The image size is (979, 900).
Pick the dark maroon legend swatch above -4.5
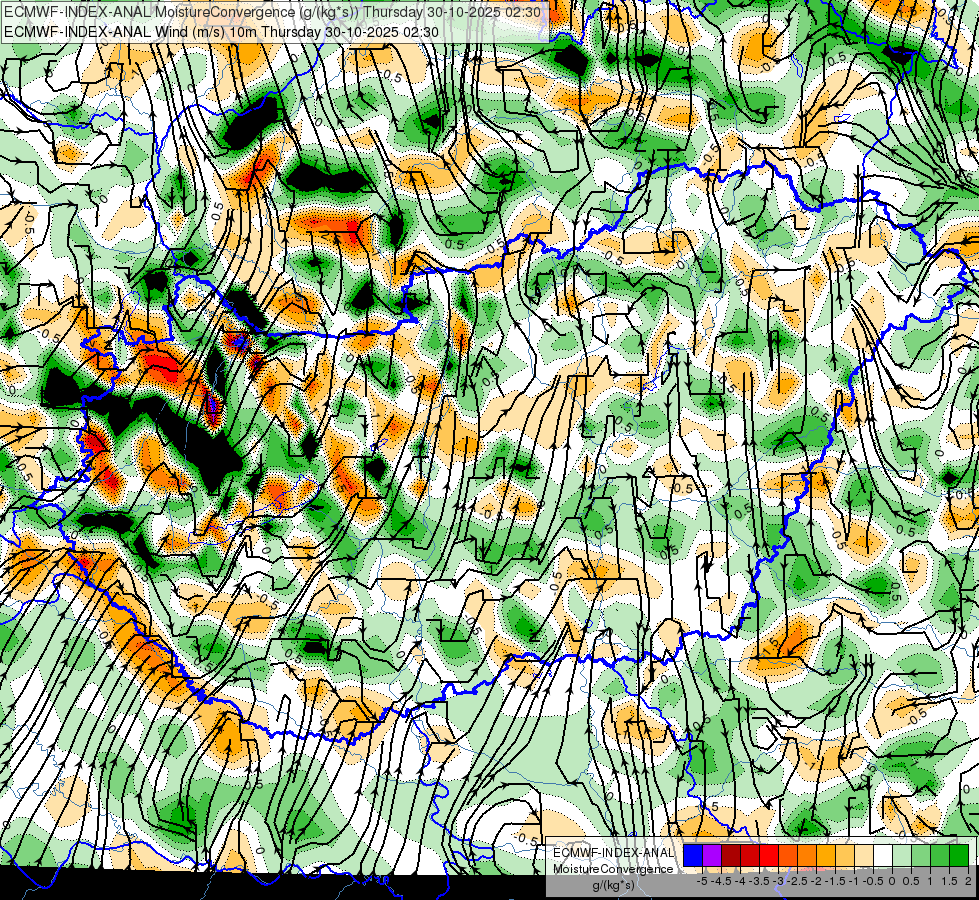[731, 855]
